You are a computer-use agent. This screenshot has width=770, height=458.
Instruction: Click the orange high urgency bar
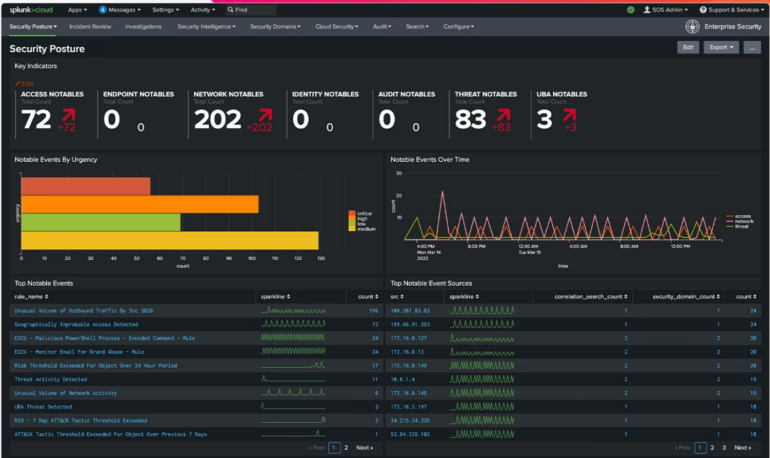140,204
